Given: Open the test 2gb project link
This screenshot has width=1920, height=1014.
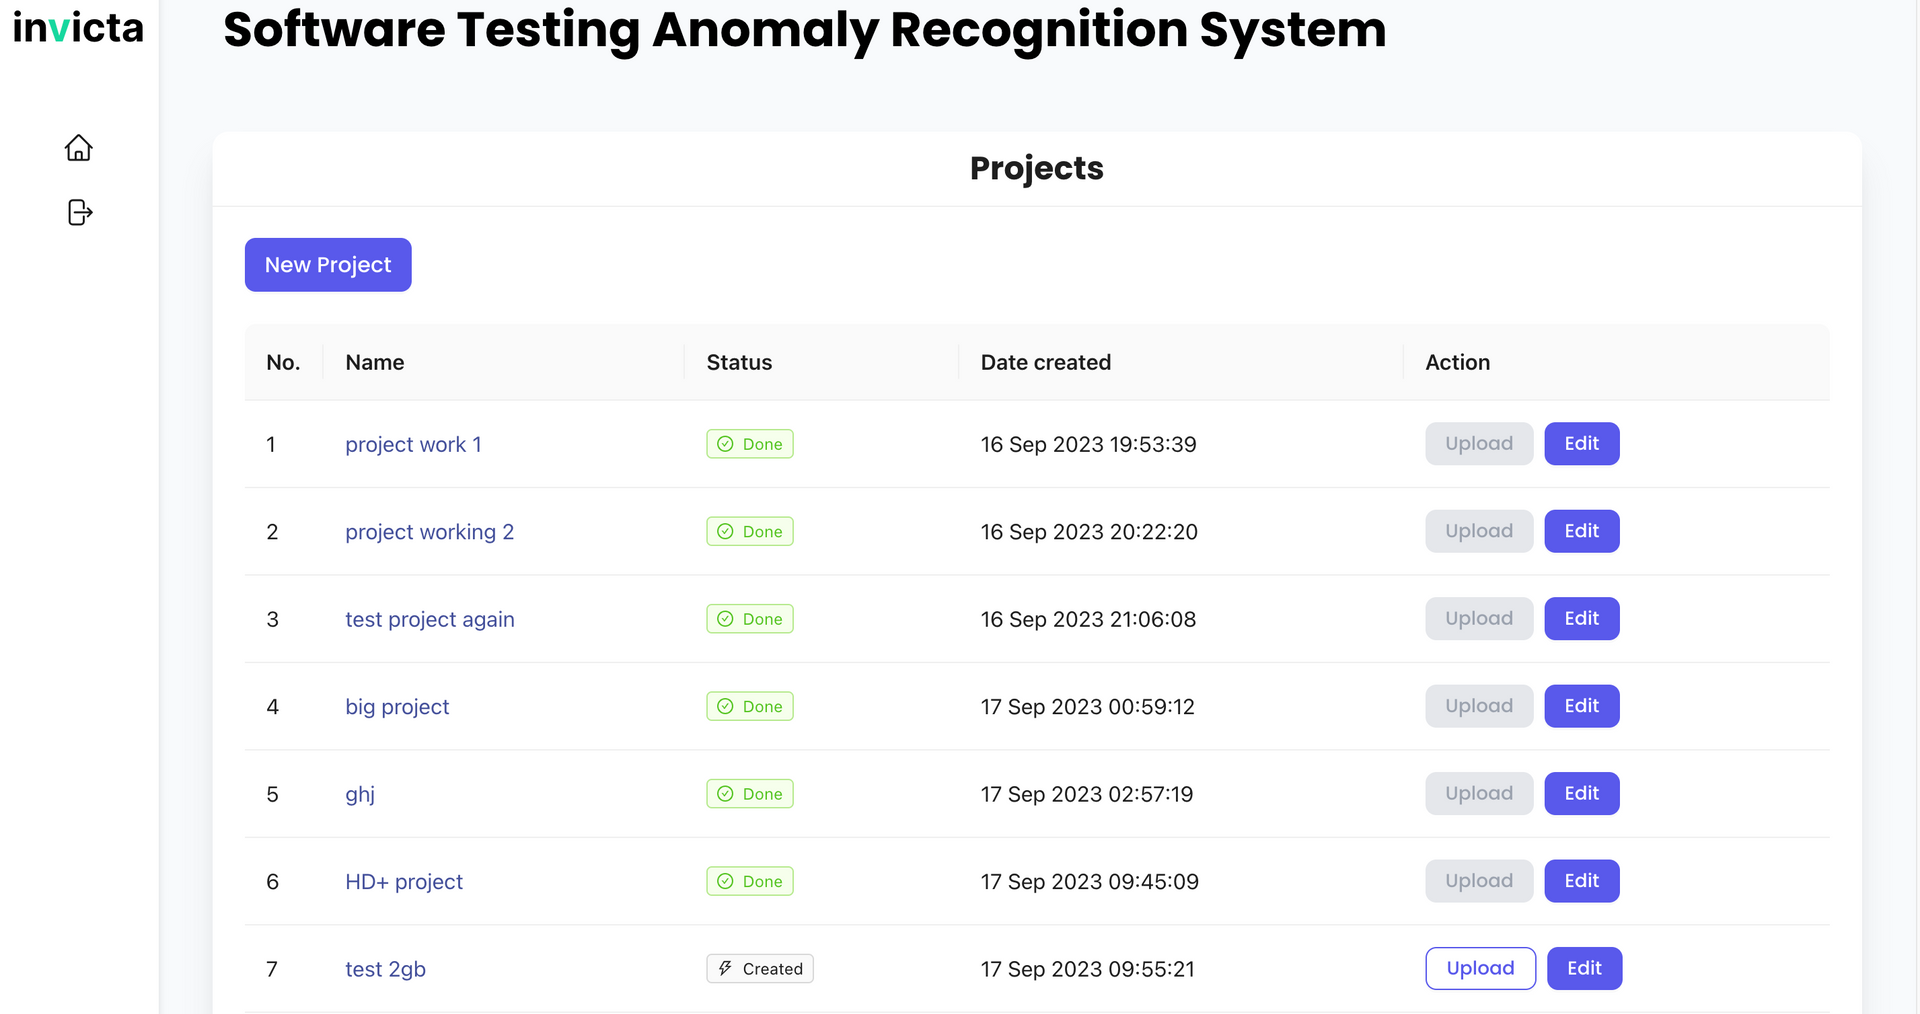Looking at the screenshot, I should pos(385,969).
